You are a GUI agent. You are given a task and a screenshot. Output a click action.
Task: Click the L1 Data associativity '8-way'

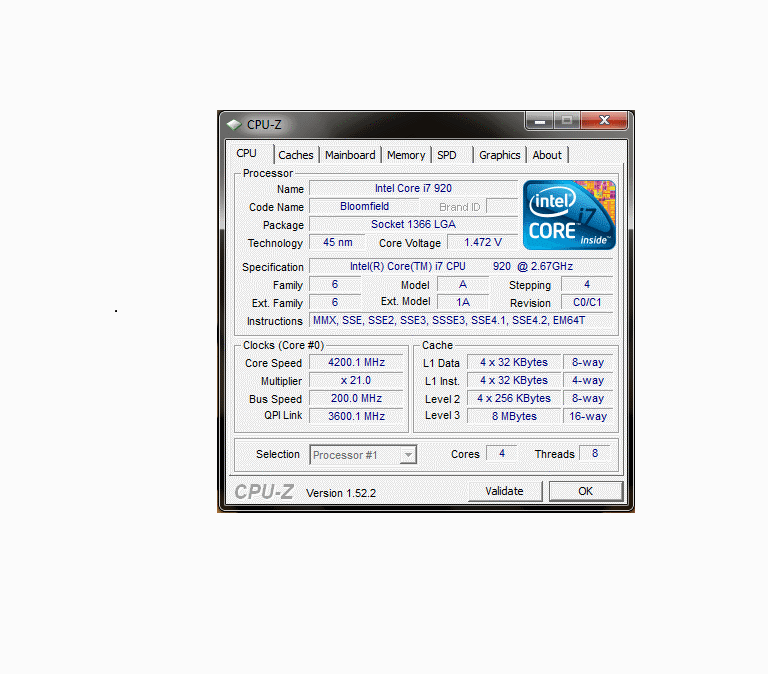(x=588, y=362)
